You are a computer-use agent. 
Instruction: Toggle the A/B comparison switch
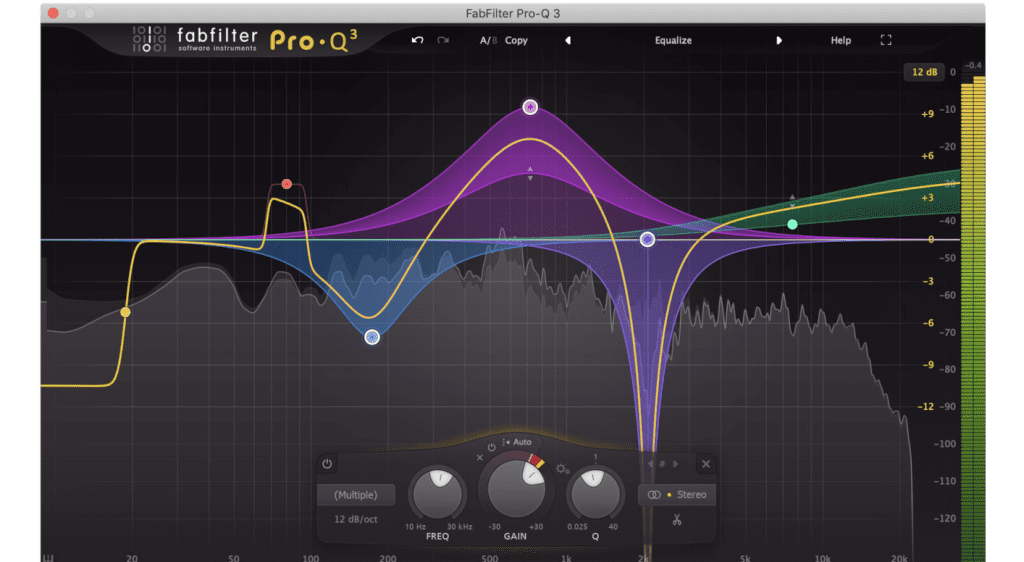click(x=488, y=40)
